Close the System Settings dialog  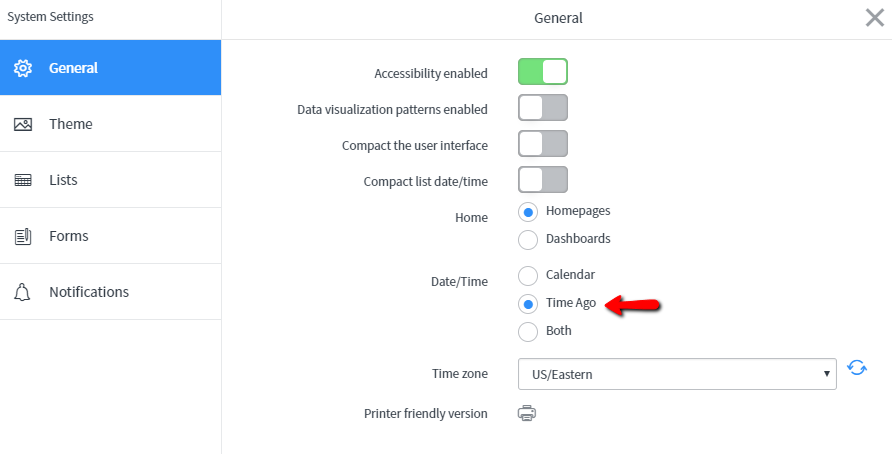click(875, 18)
